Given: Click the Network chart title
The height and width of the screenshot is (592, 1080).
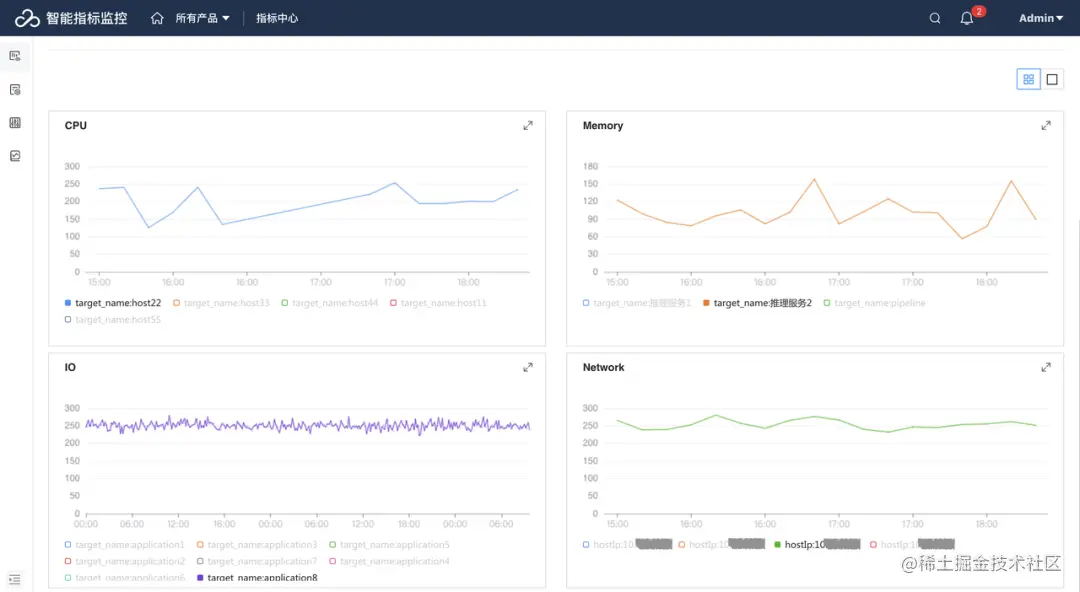Looking at the screenshot, I should point(603,367).
